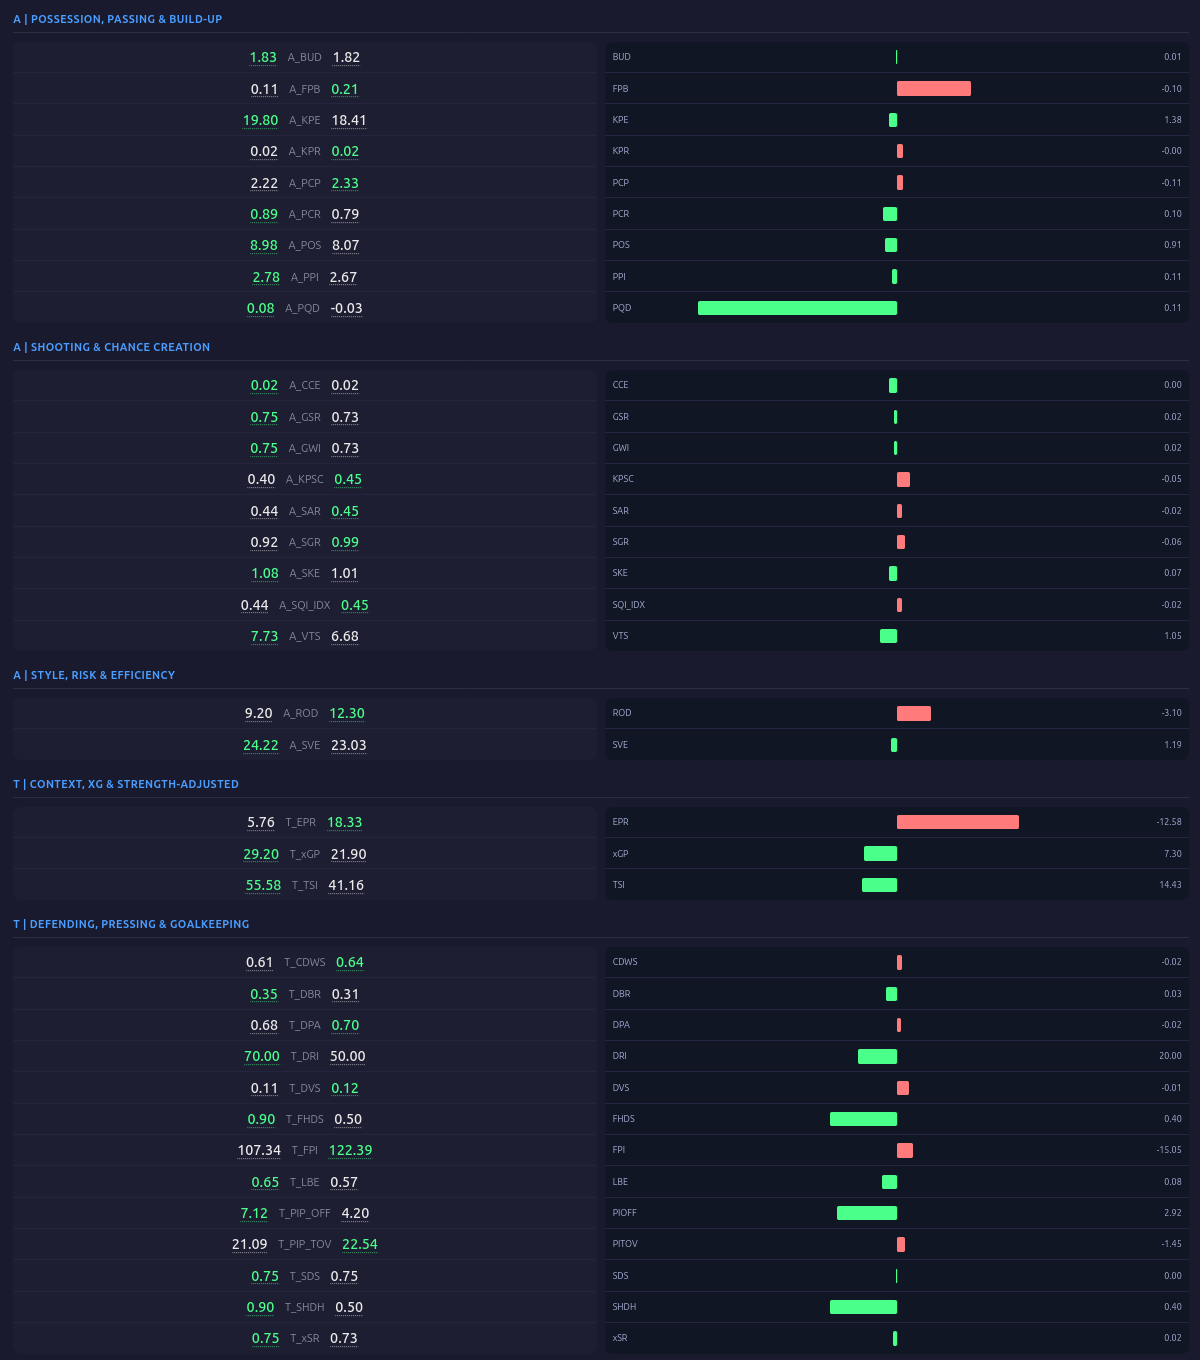Open the underlined 1.83 A_BUD value link
This screenshot has width=1200, height=1360.
click(262, 57)
